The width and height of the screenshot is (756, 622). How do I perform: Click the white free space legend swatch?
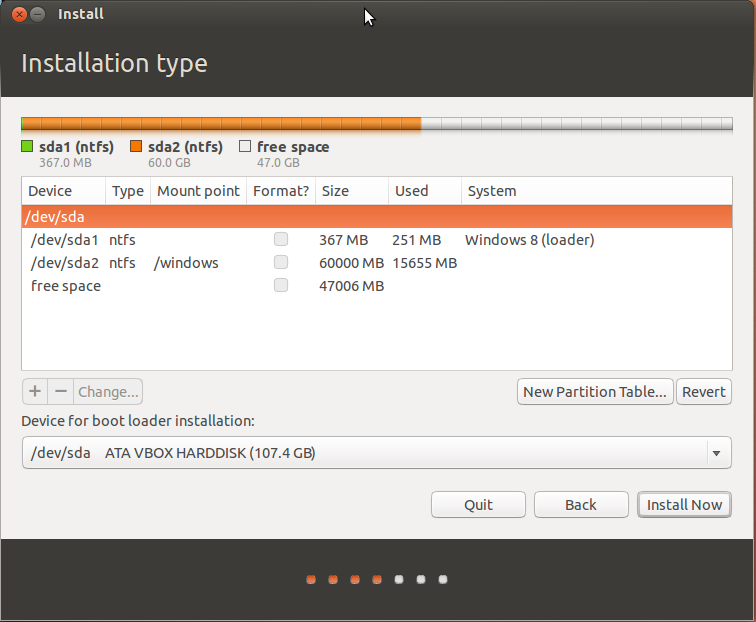(x=245, y=146)
